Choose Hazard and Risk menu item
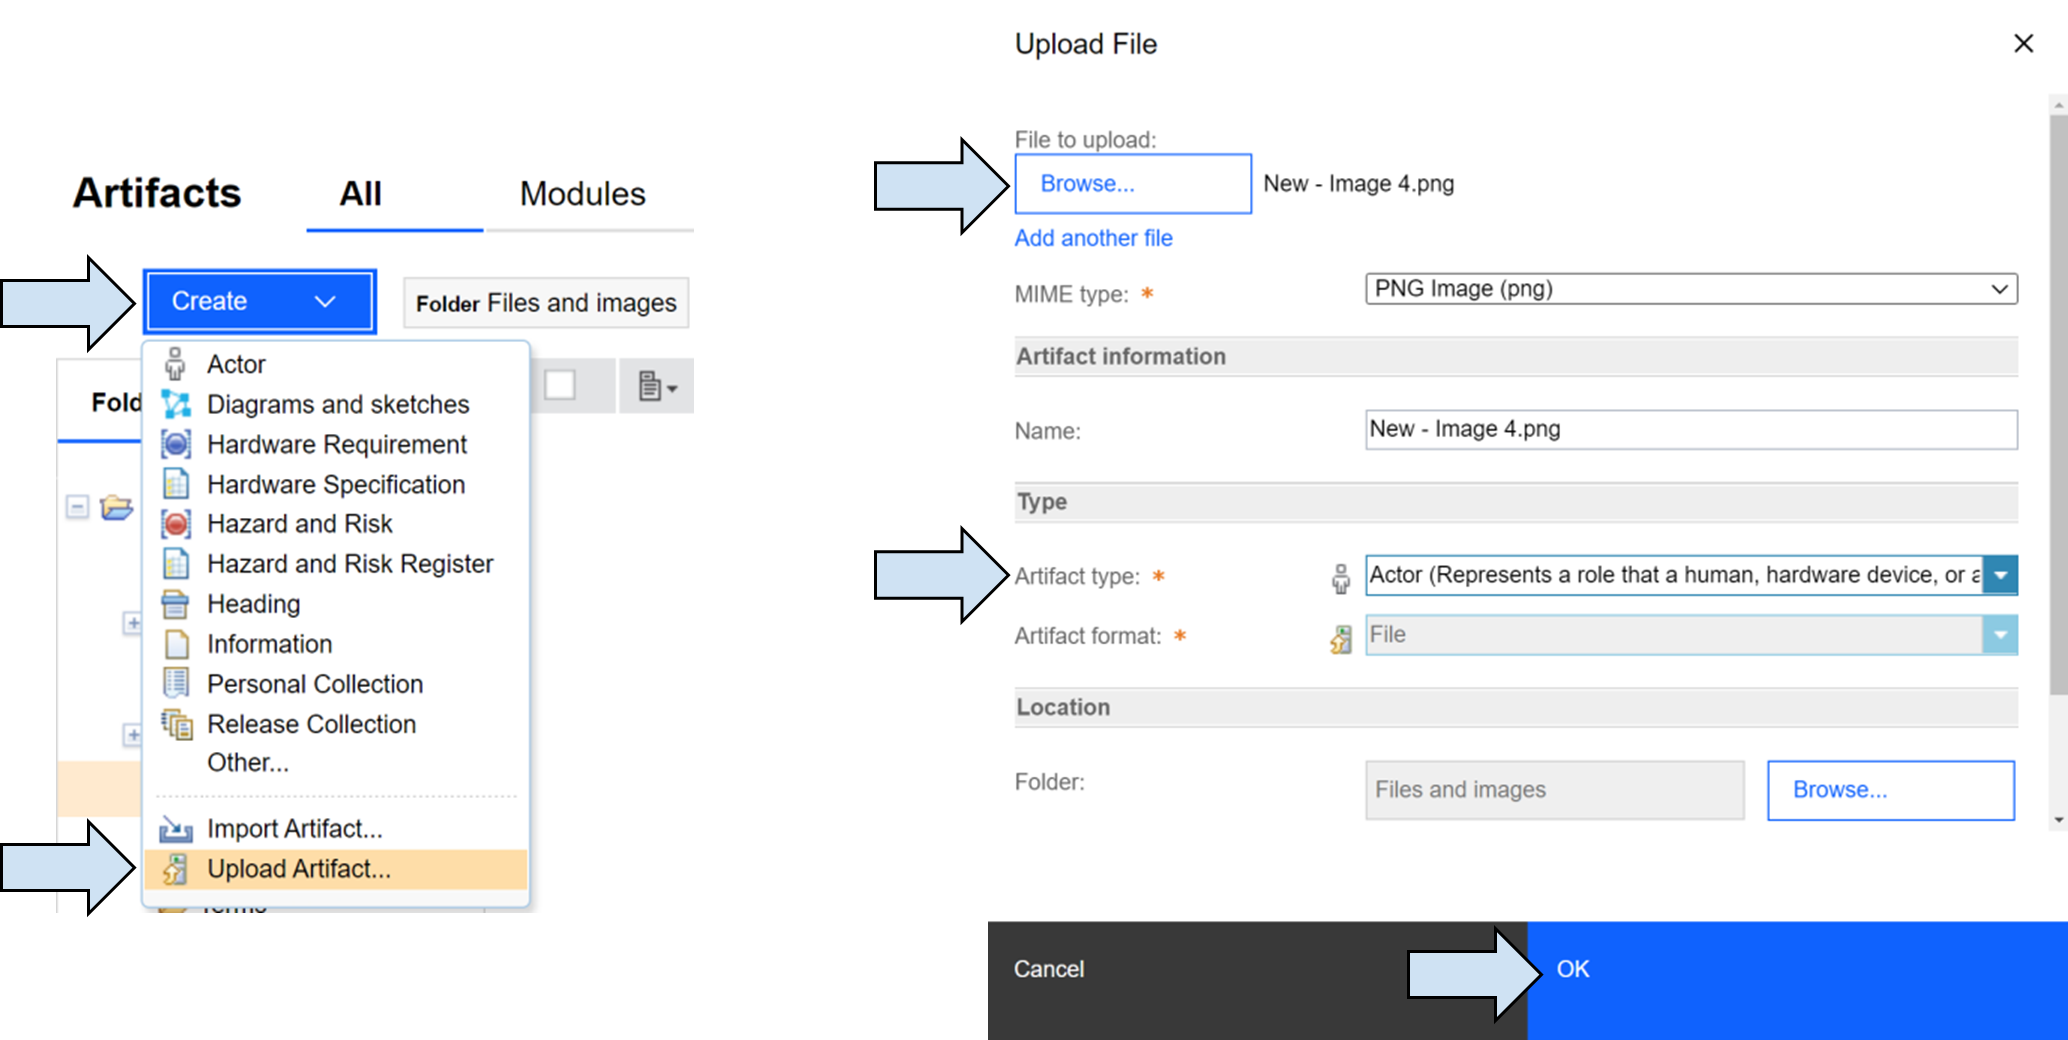This screenshot has width=2068, height=1040. point(336,524)
